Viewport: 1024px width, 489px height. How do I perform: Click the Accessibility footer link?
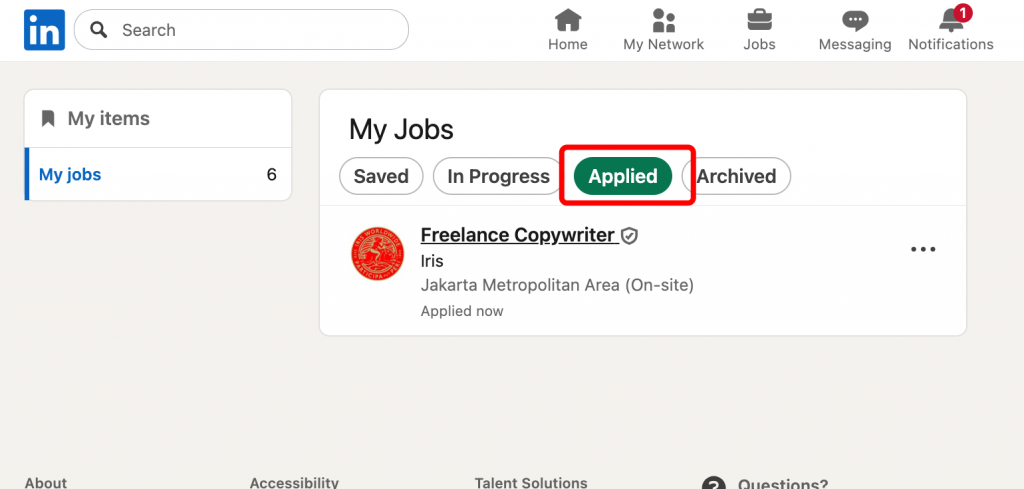pyautogui.click(x=294, y=482)
